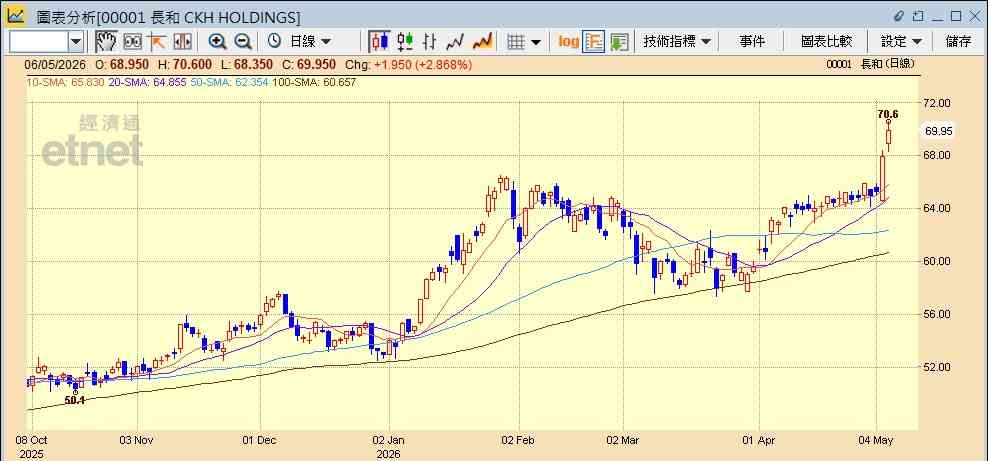Click the clock period icon
Viewport: 990px width, 461px height.
point(274,42)
